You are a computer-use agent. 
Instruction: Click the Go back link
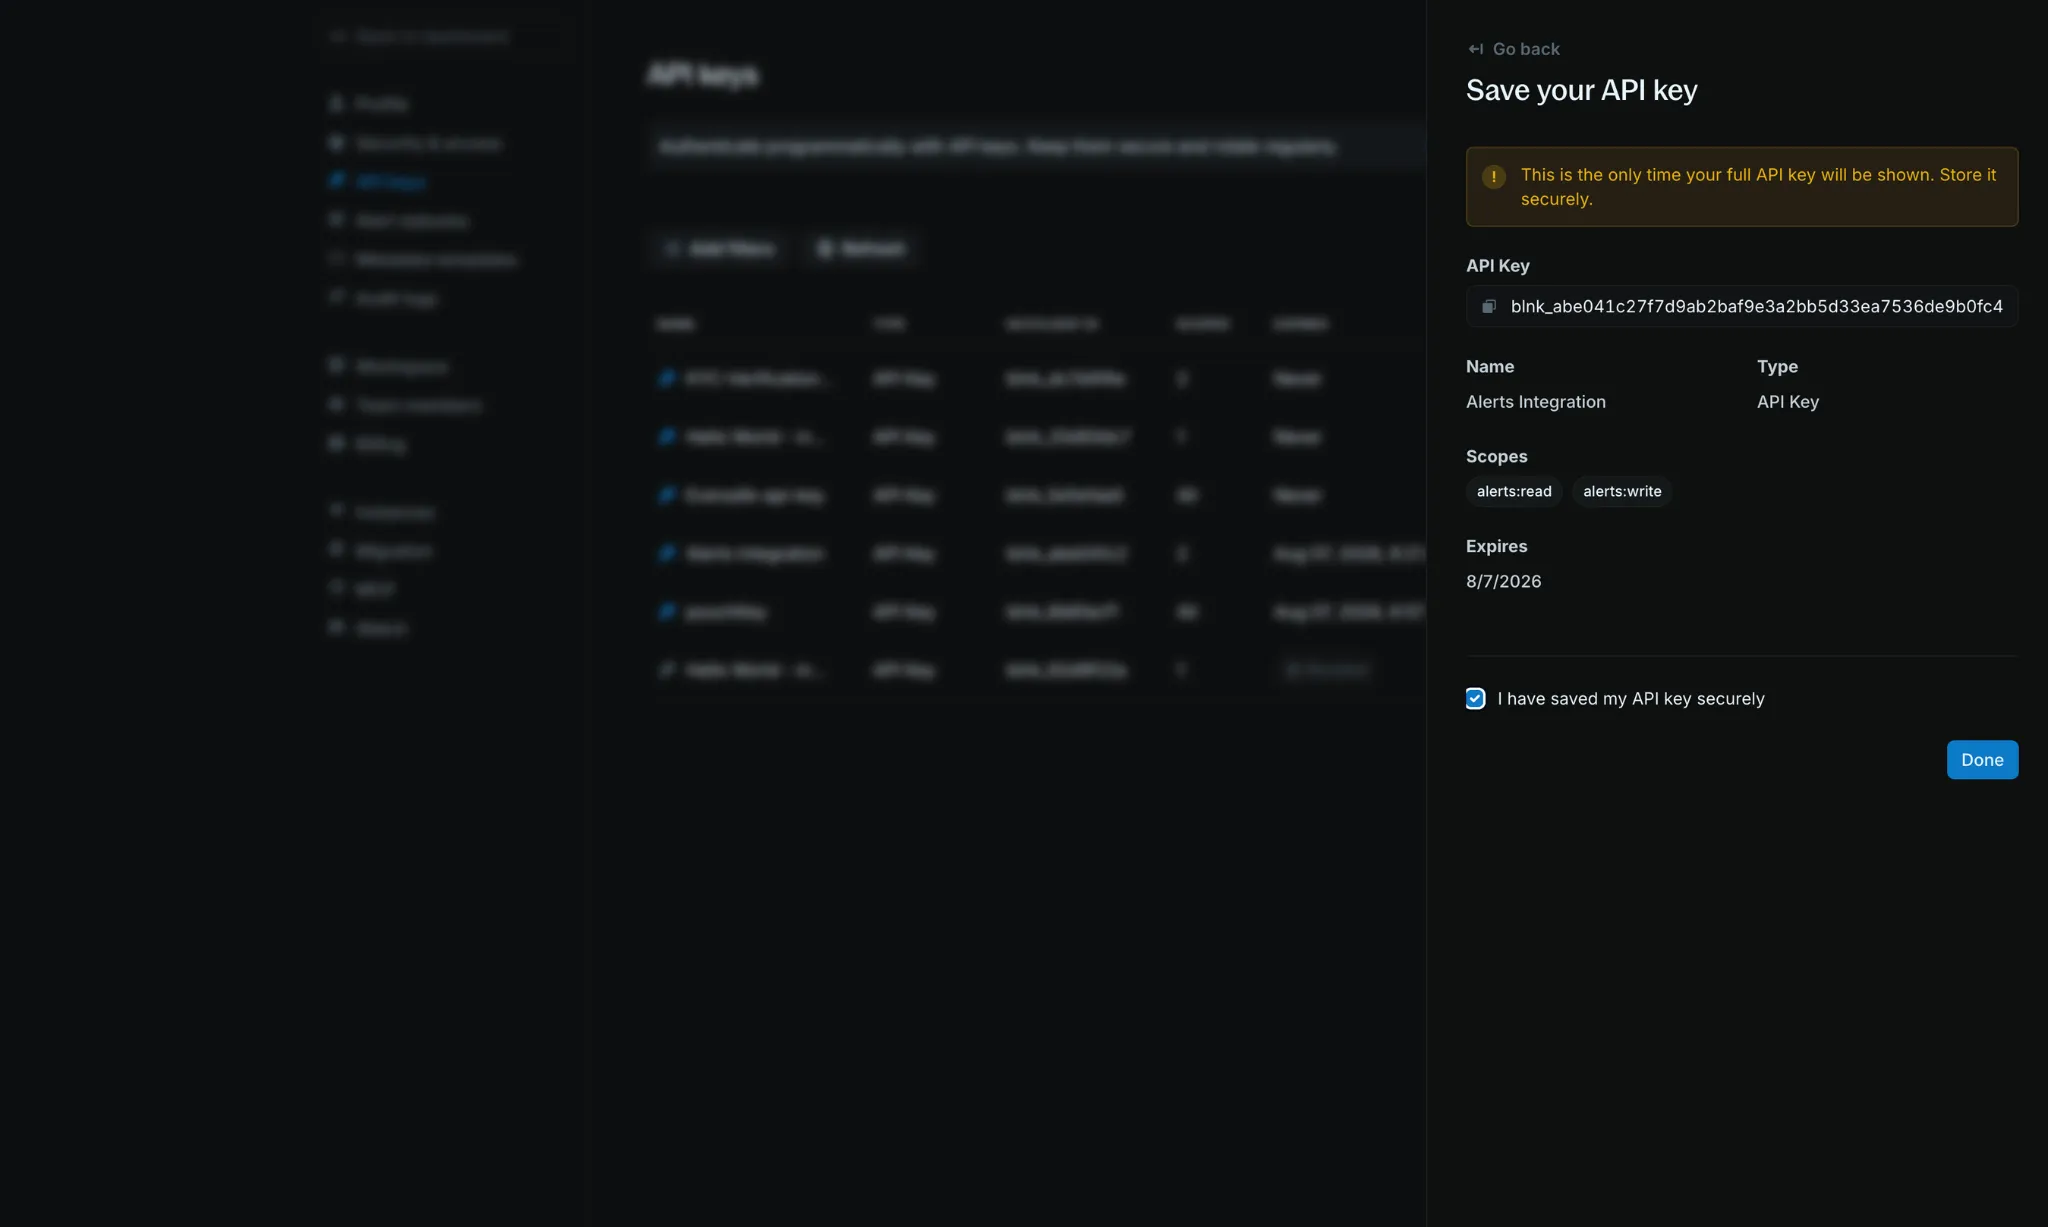[1513, 49]
